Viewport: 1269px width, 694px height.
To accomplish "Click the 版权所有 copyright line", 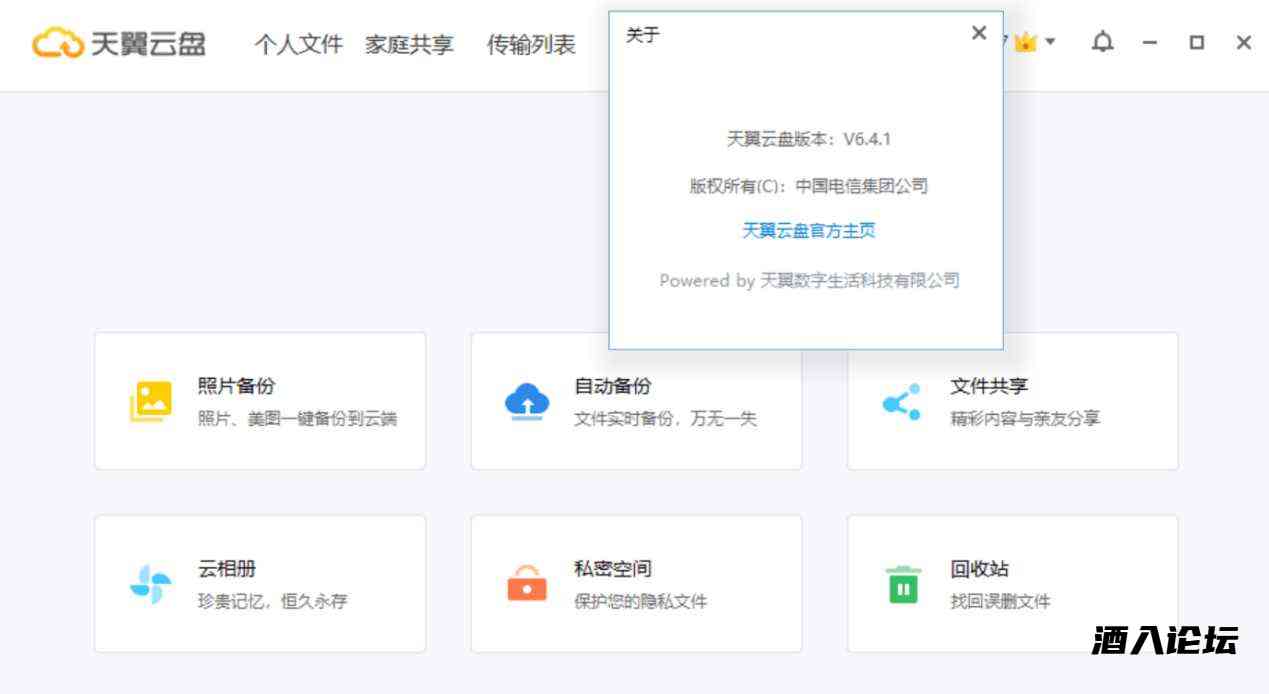I will [x=809, y=186].
